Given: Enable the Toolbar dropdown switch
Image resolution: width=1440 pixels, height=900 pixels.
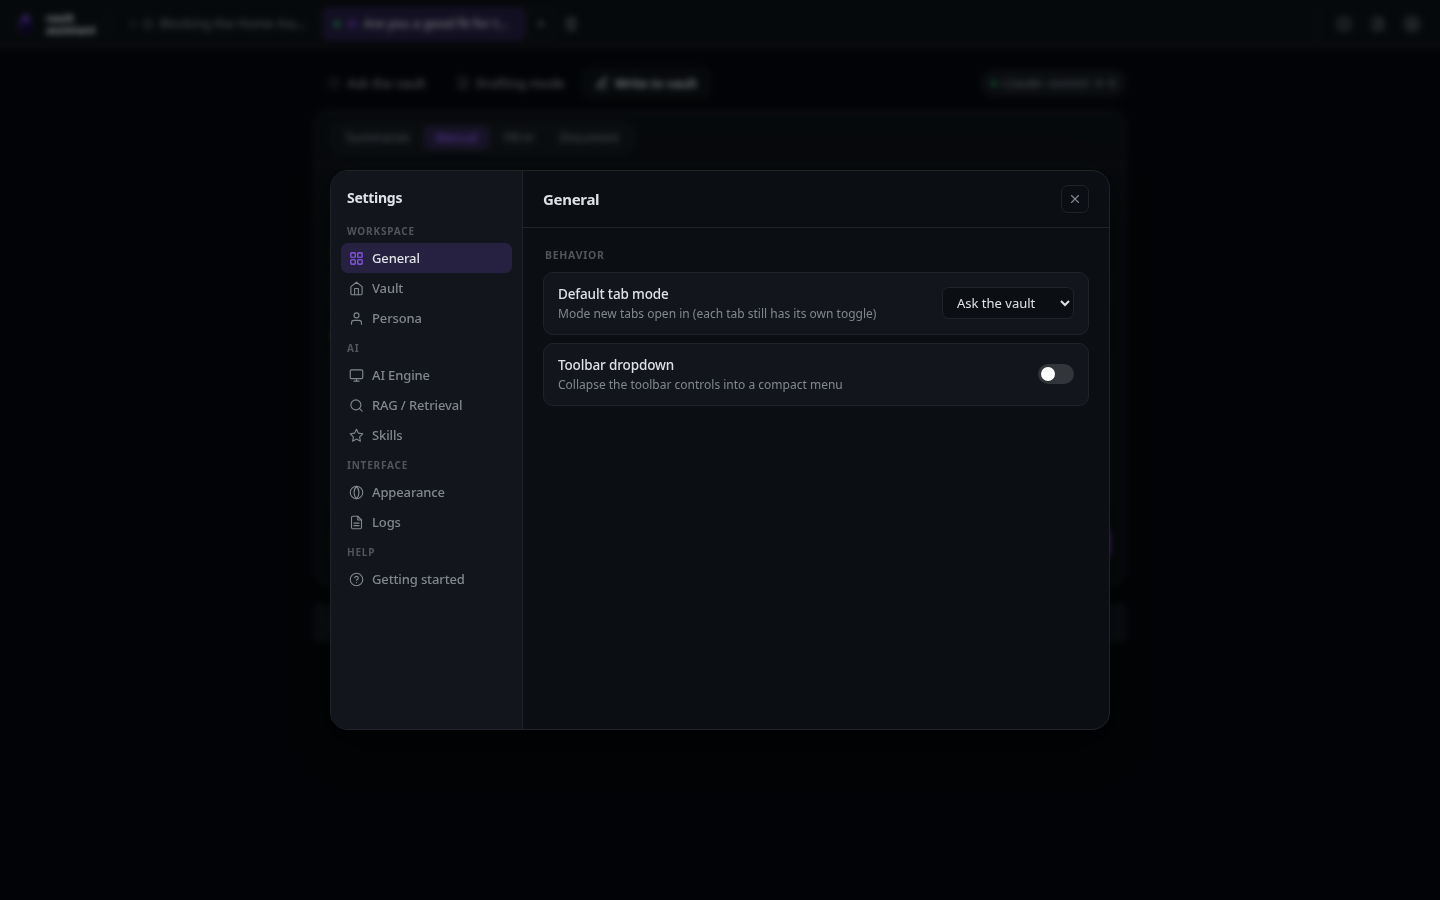Looking at the screenshot, I should coord(1055,374).
